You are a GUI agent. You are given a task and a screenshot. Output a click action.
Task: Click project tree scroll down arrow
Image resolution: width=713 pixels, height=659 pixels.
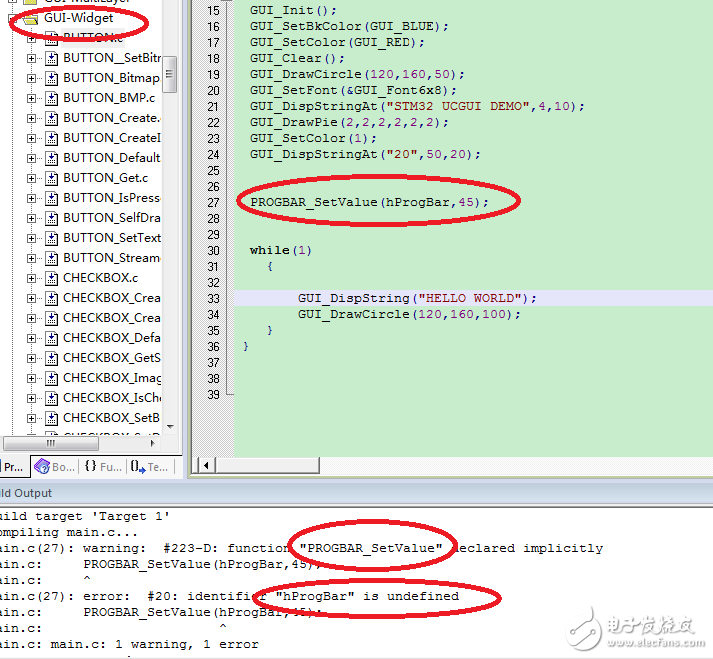[x=170, y=427]
